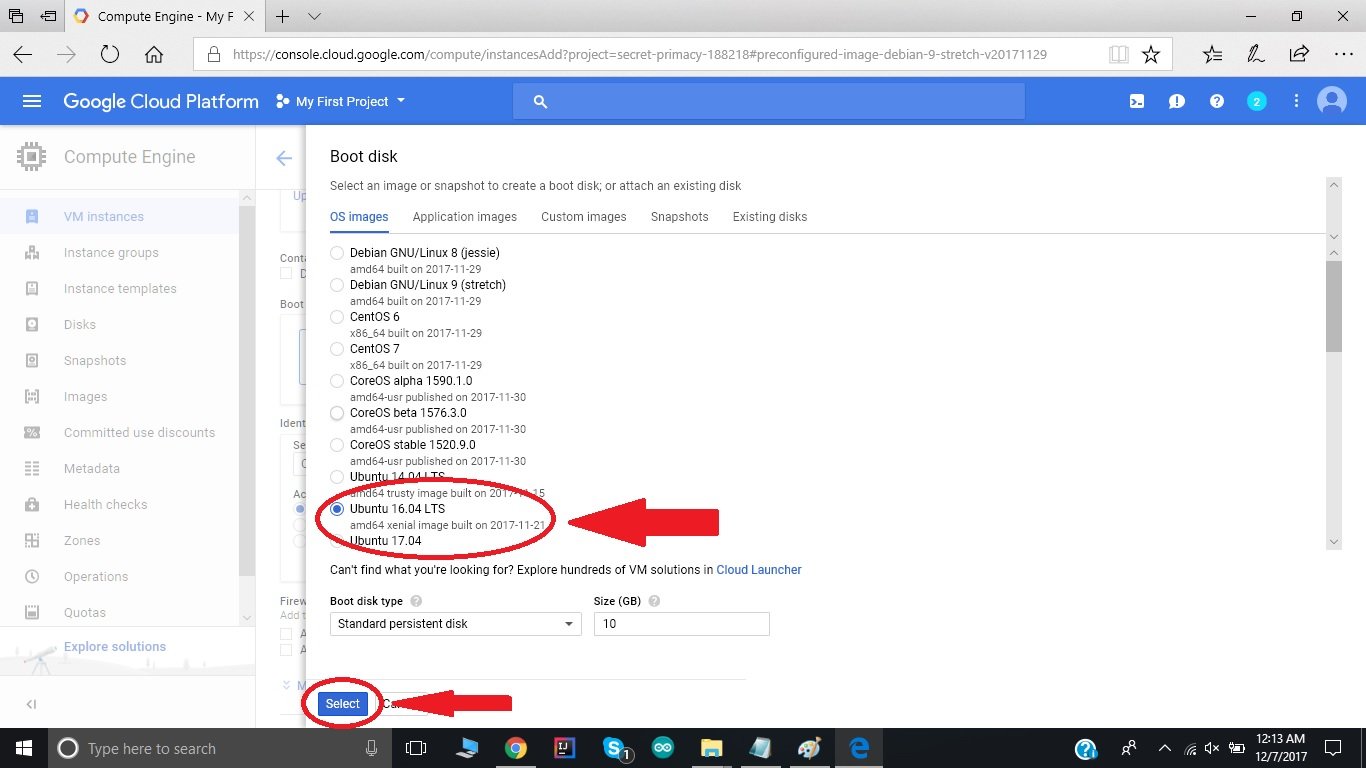The width and height of the screenshot is (1366, 768).
Task: Click the Committed use discounts percent icon
Action: click(32, 432)
